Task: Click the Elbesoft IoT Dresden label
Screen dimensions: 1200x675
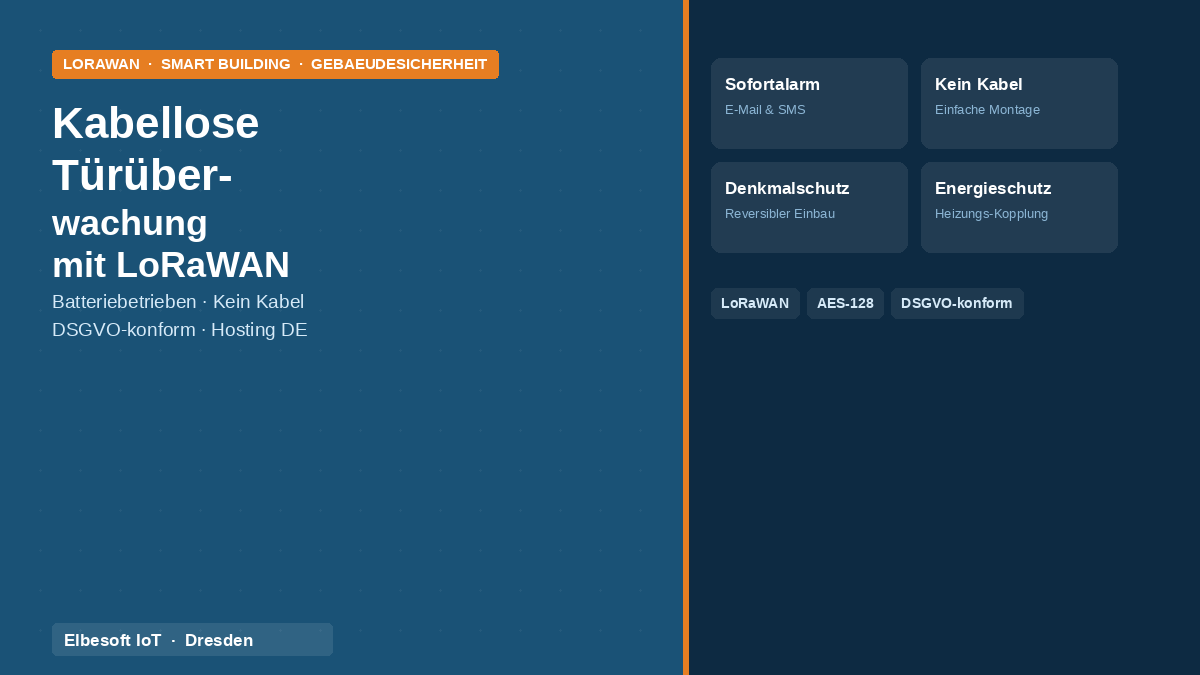Action: 192,640
